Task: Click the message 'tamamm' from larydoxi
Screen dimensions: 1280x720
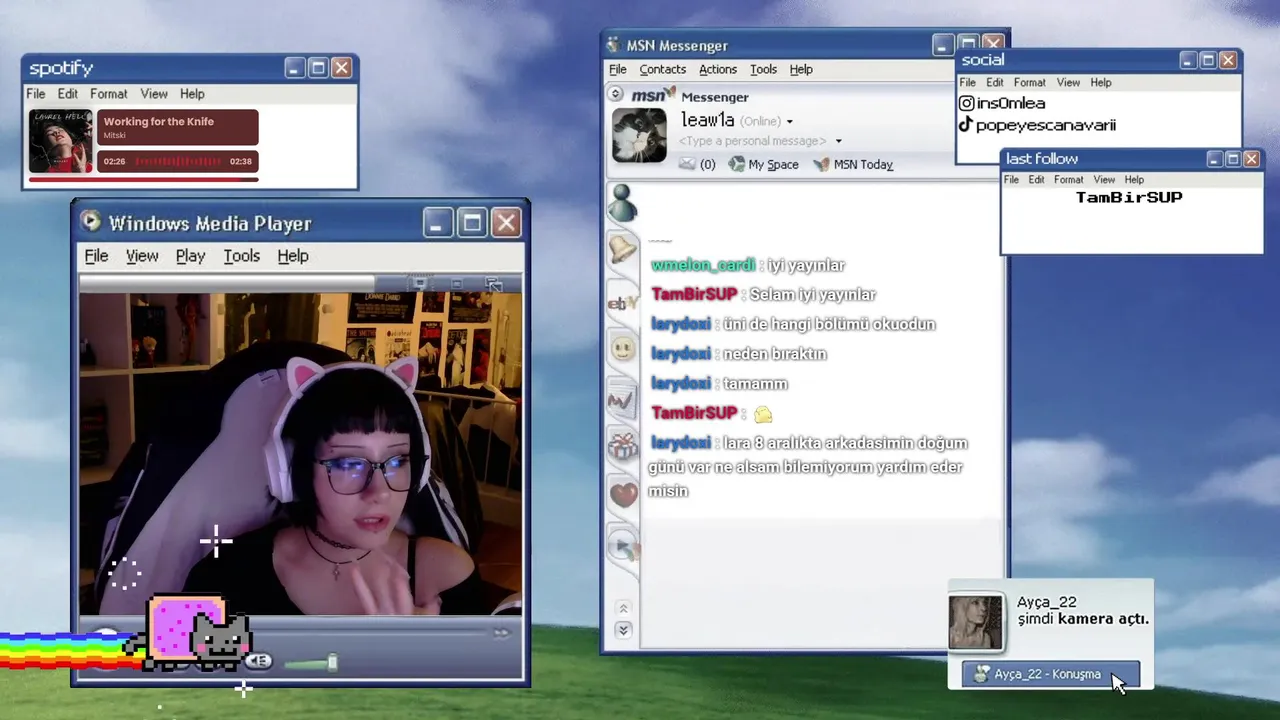Action: click(755, 384)
